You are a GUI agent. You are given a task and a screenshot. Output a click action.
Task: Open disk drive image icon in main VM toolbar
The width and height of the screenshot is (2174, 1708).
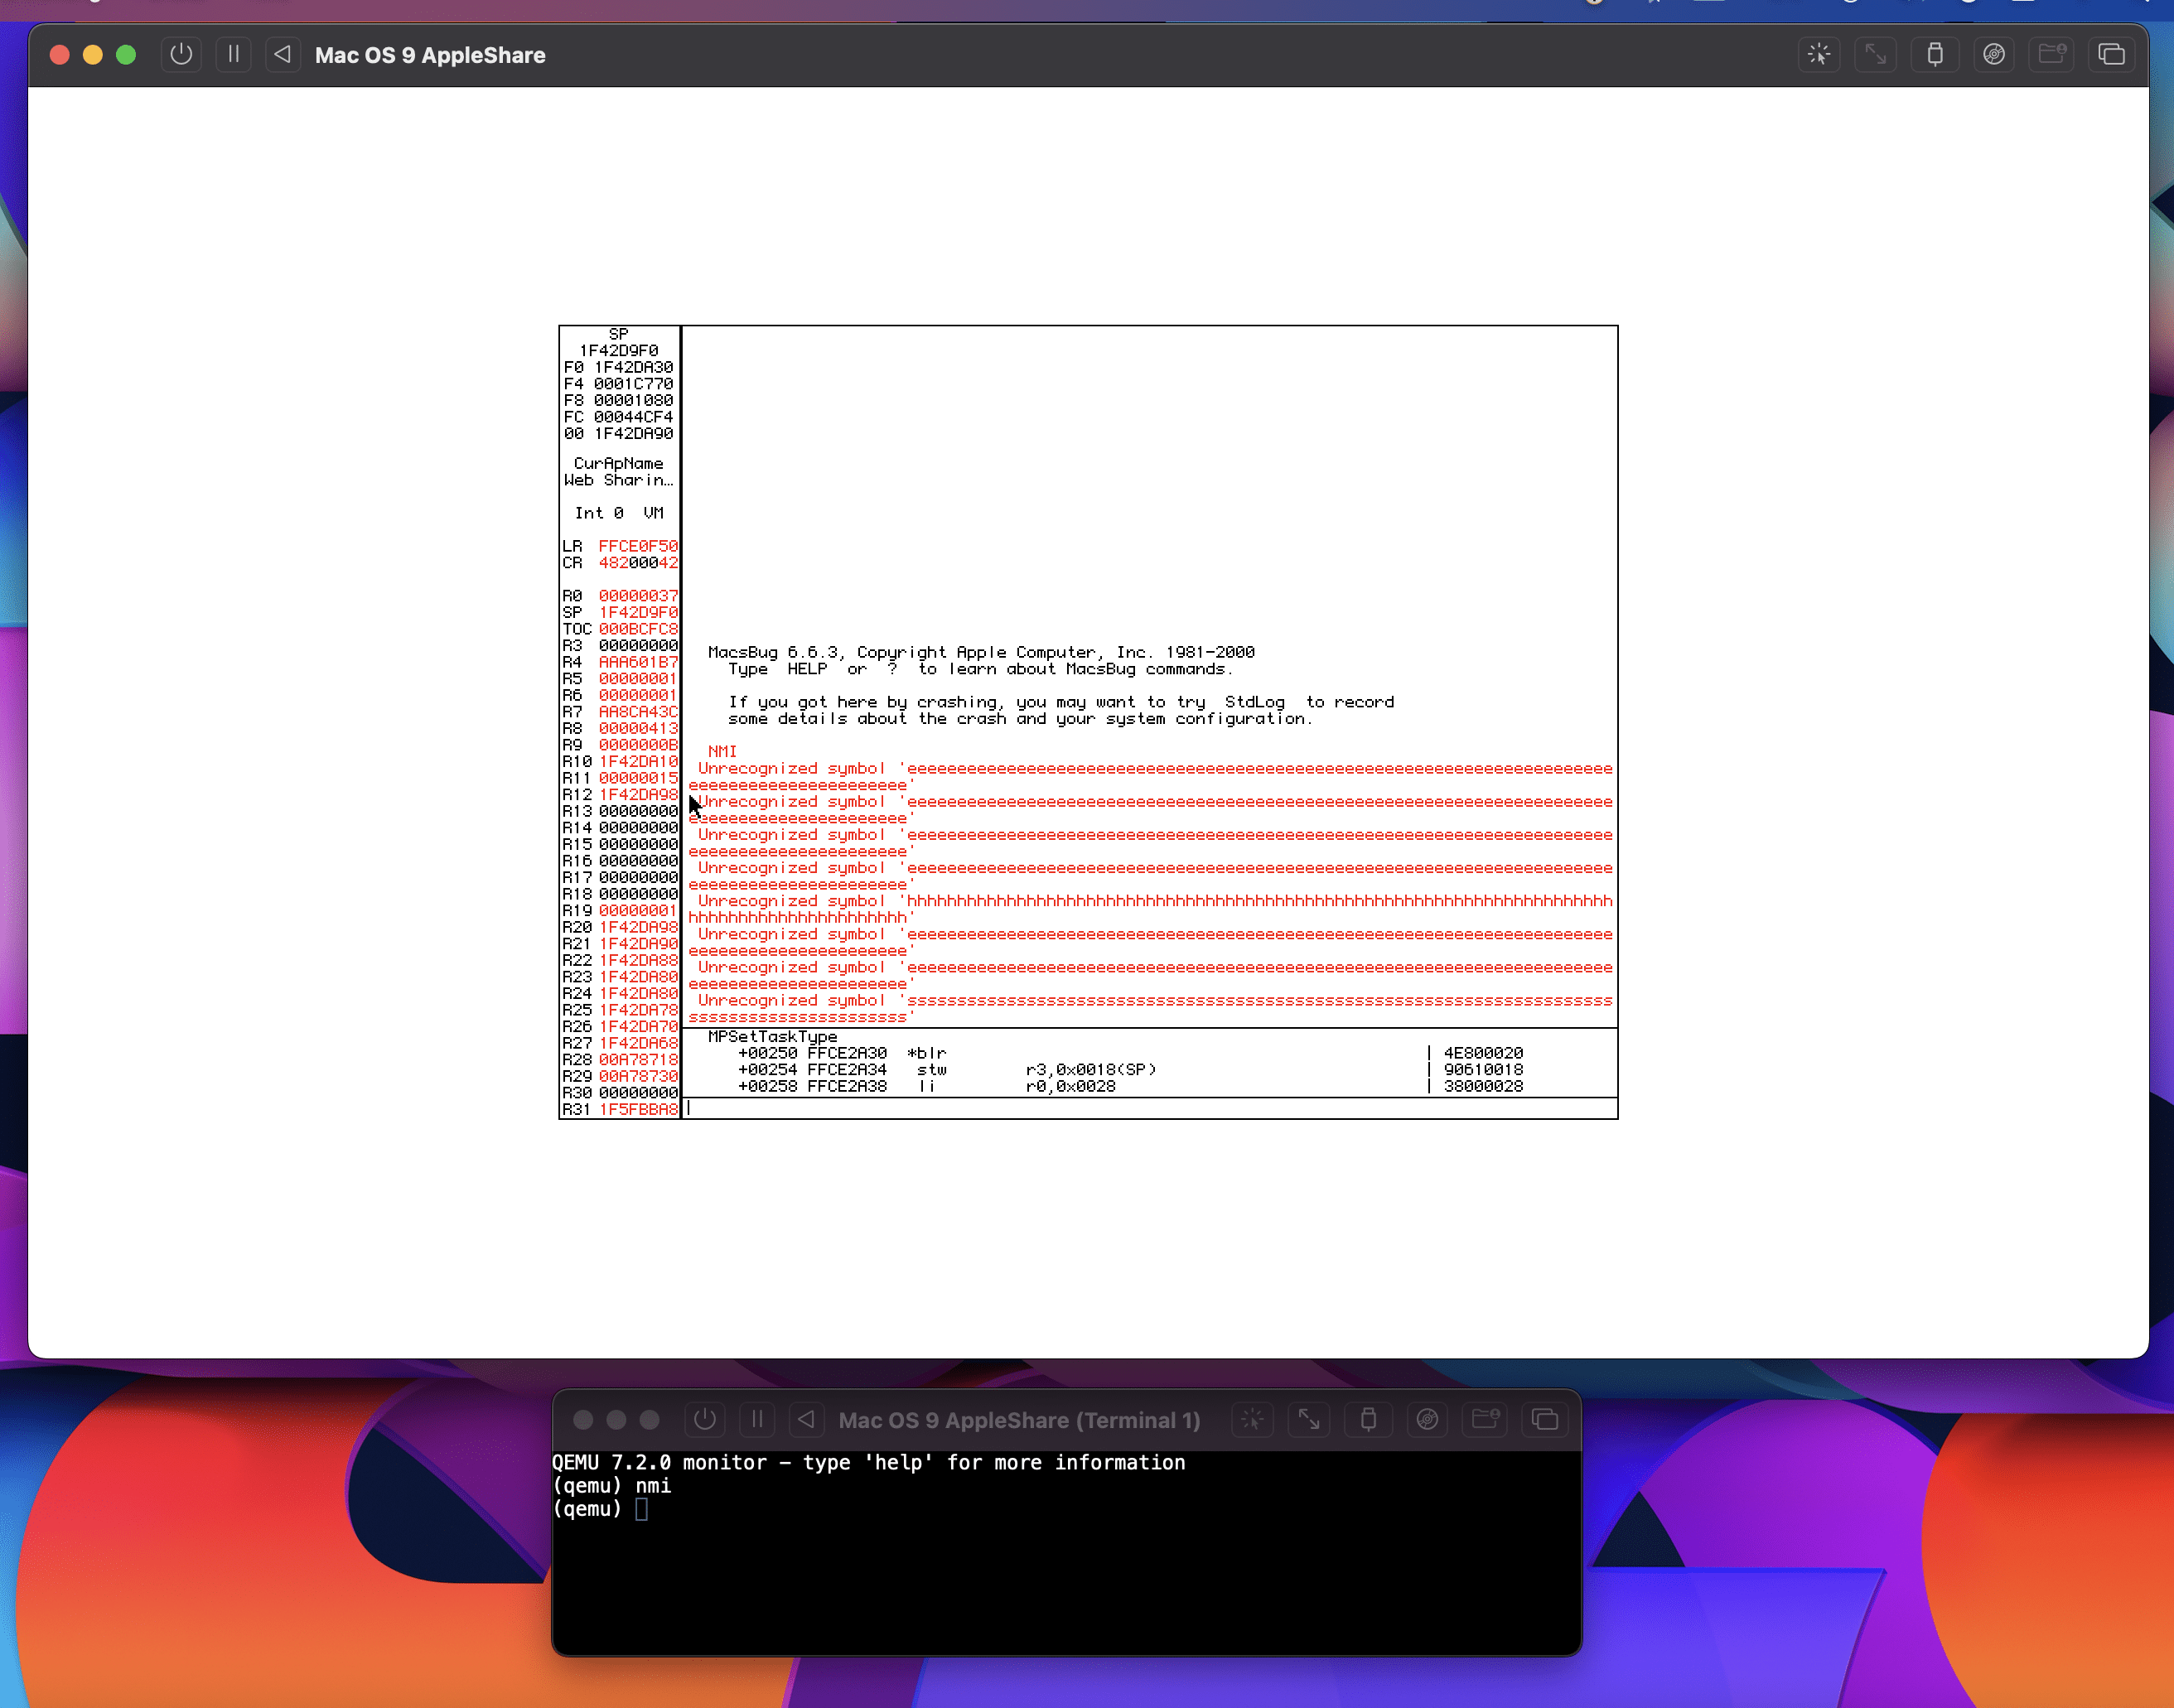(x=1994, y=54)
